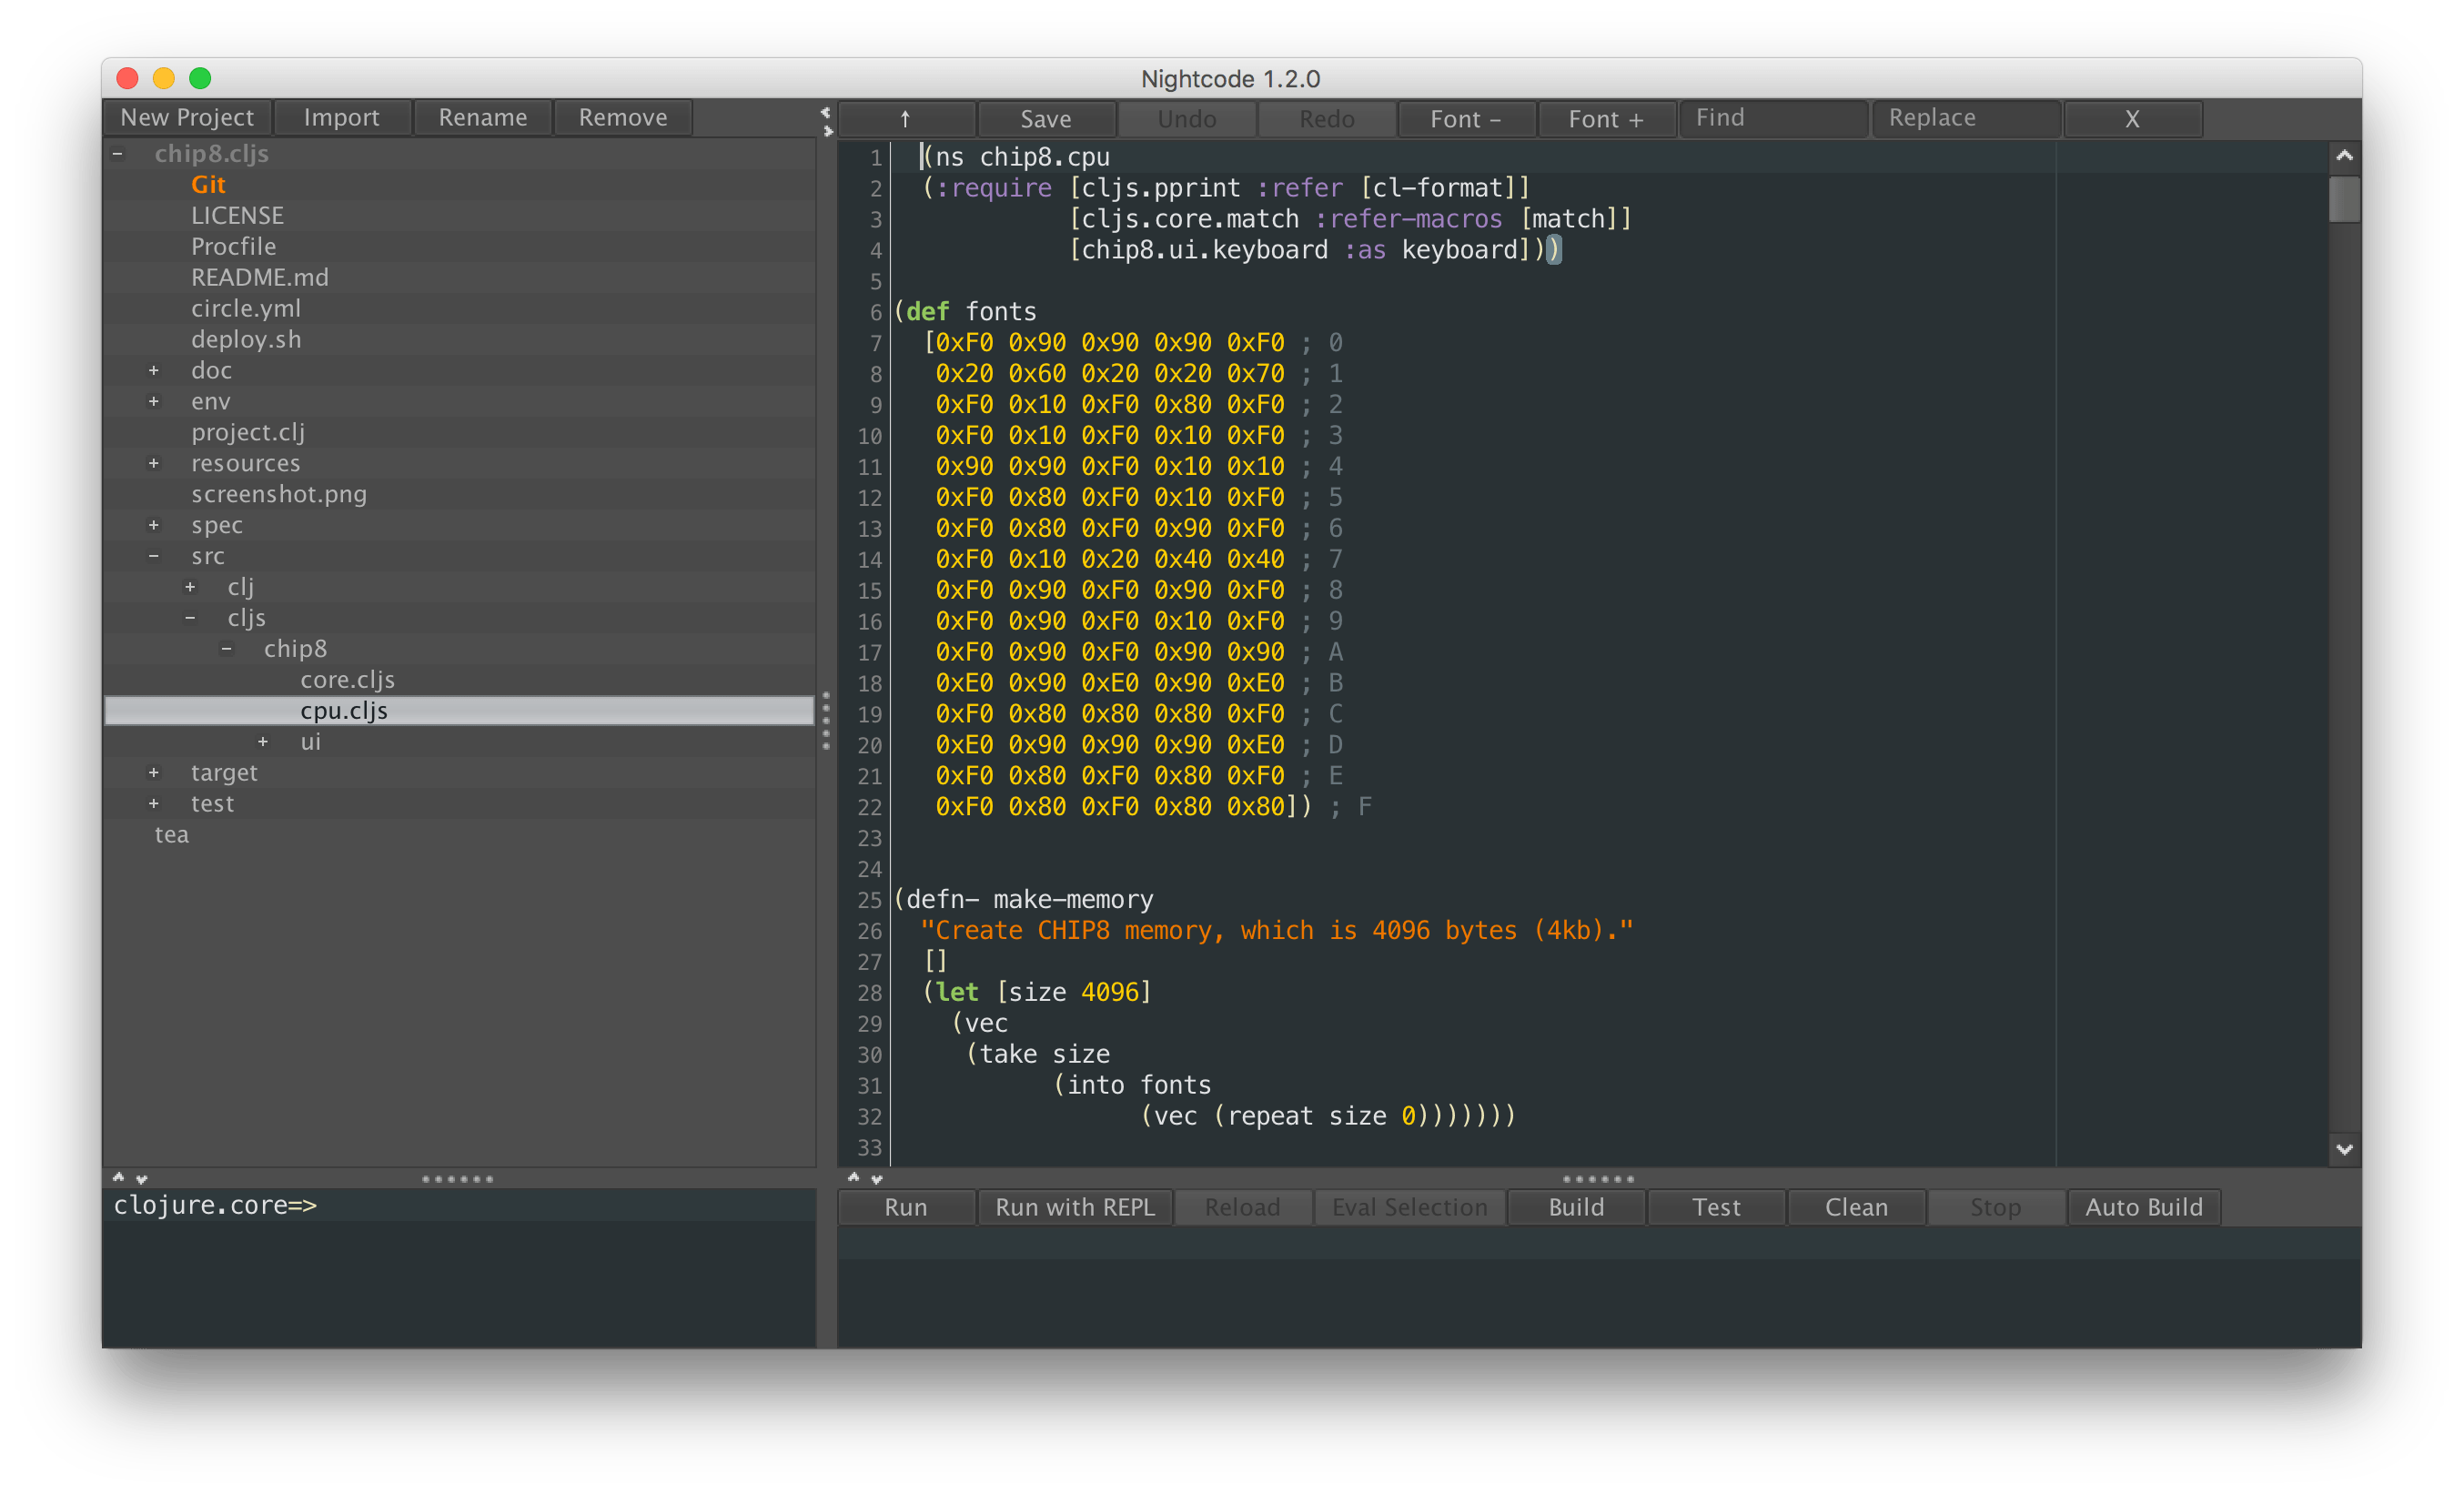Expand the ui folder
The image size is (2464, 1494).
(x=263, y=742)
